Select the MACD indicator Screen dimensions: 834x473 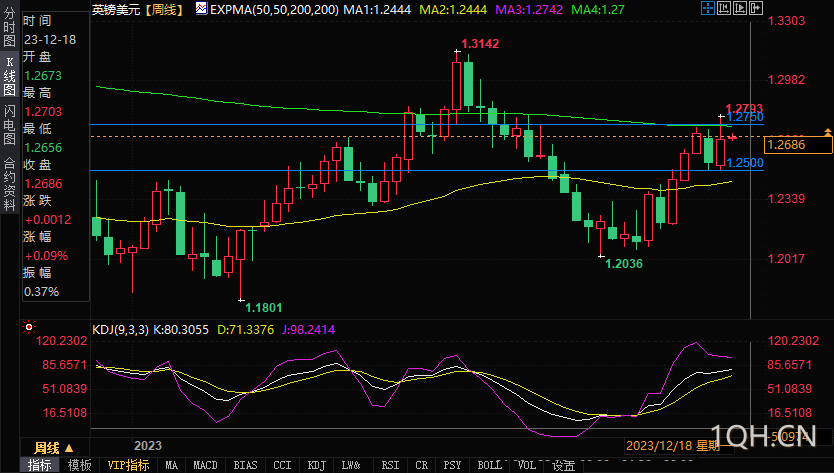[205, 465]
